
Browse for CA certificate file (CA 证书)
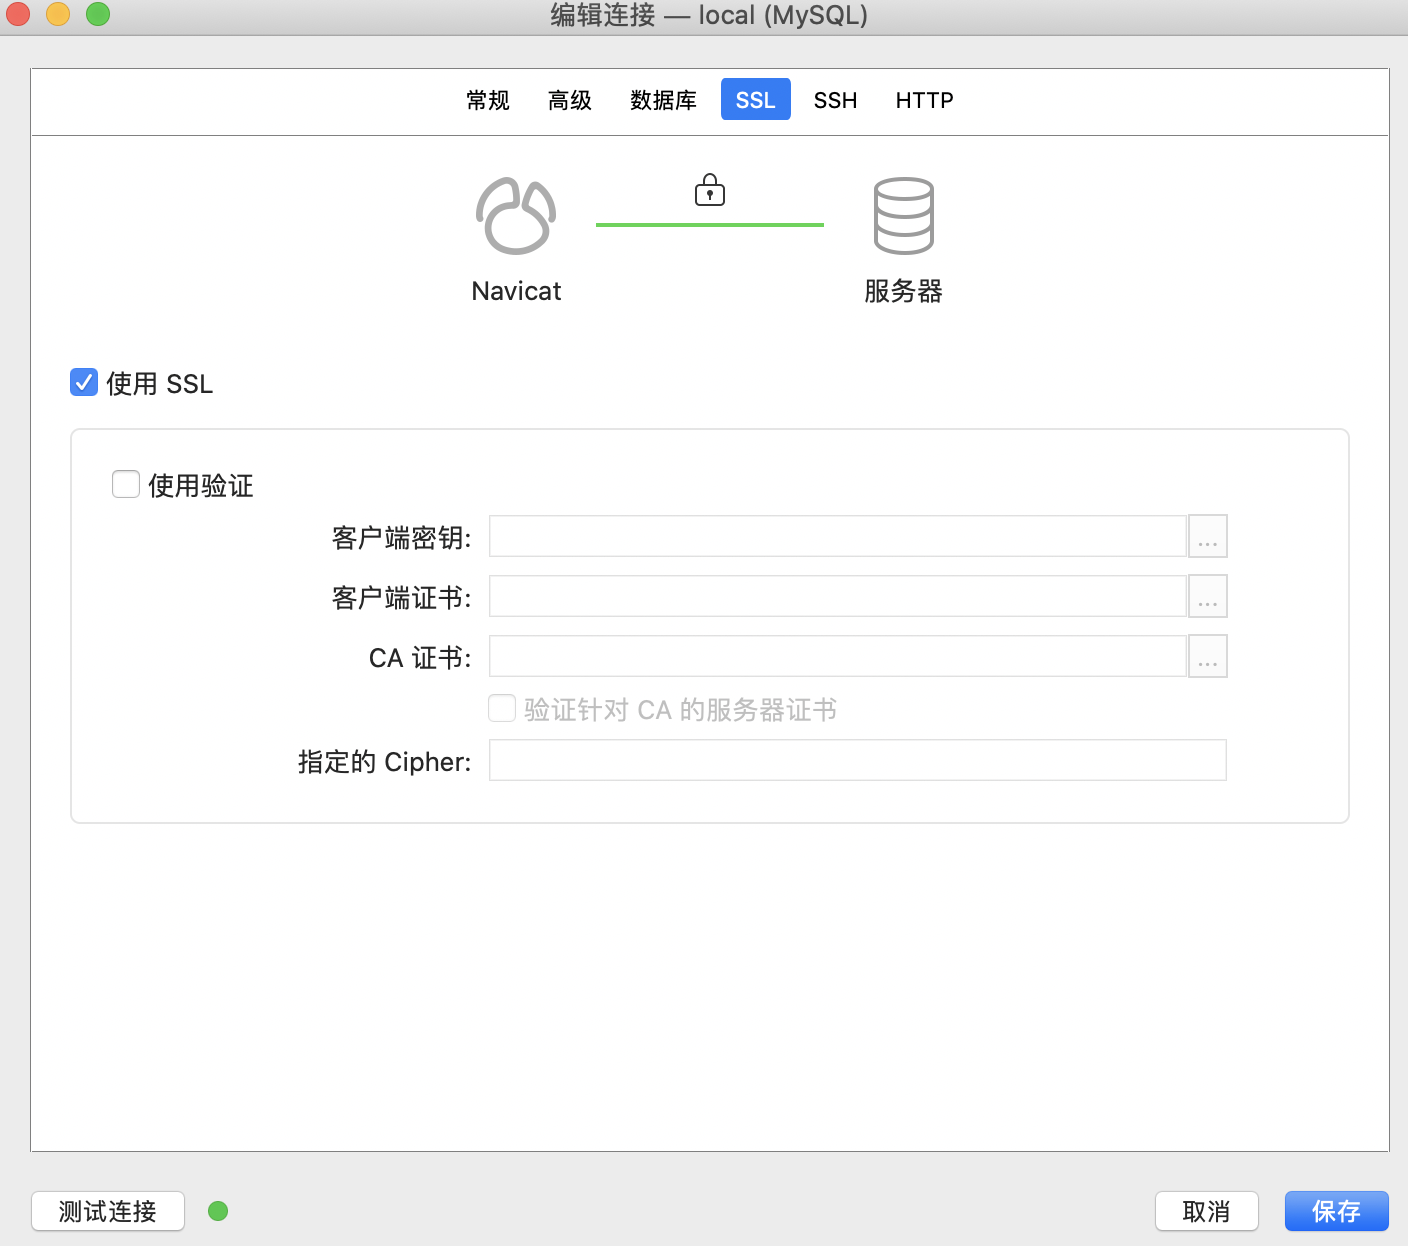click(1208, 656)
